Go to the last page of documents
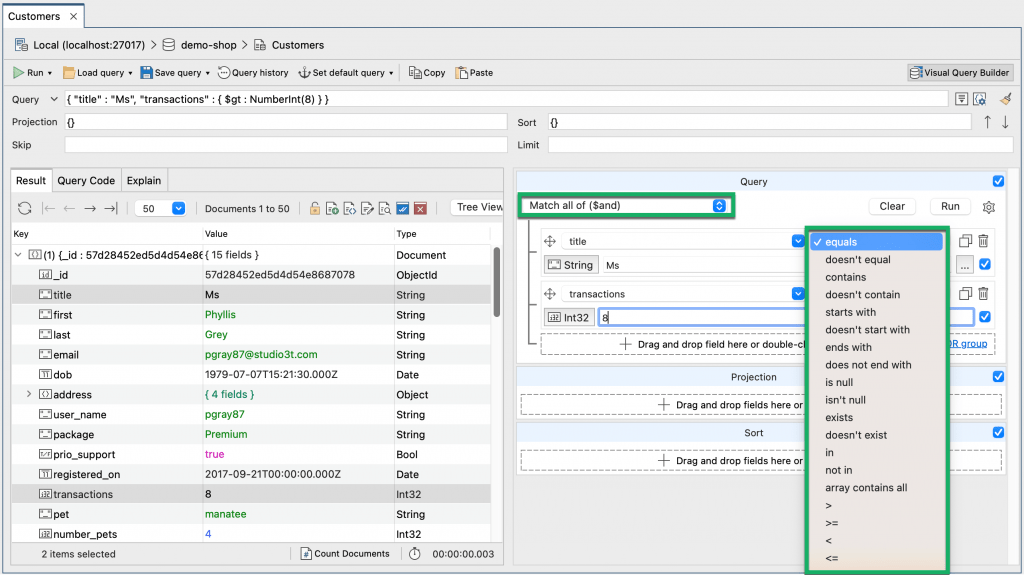 click(111, 209)
